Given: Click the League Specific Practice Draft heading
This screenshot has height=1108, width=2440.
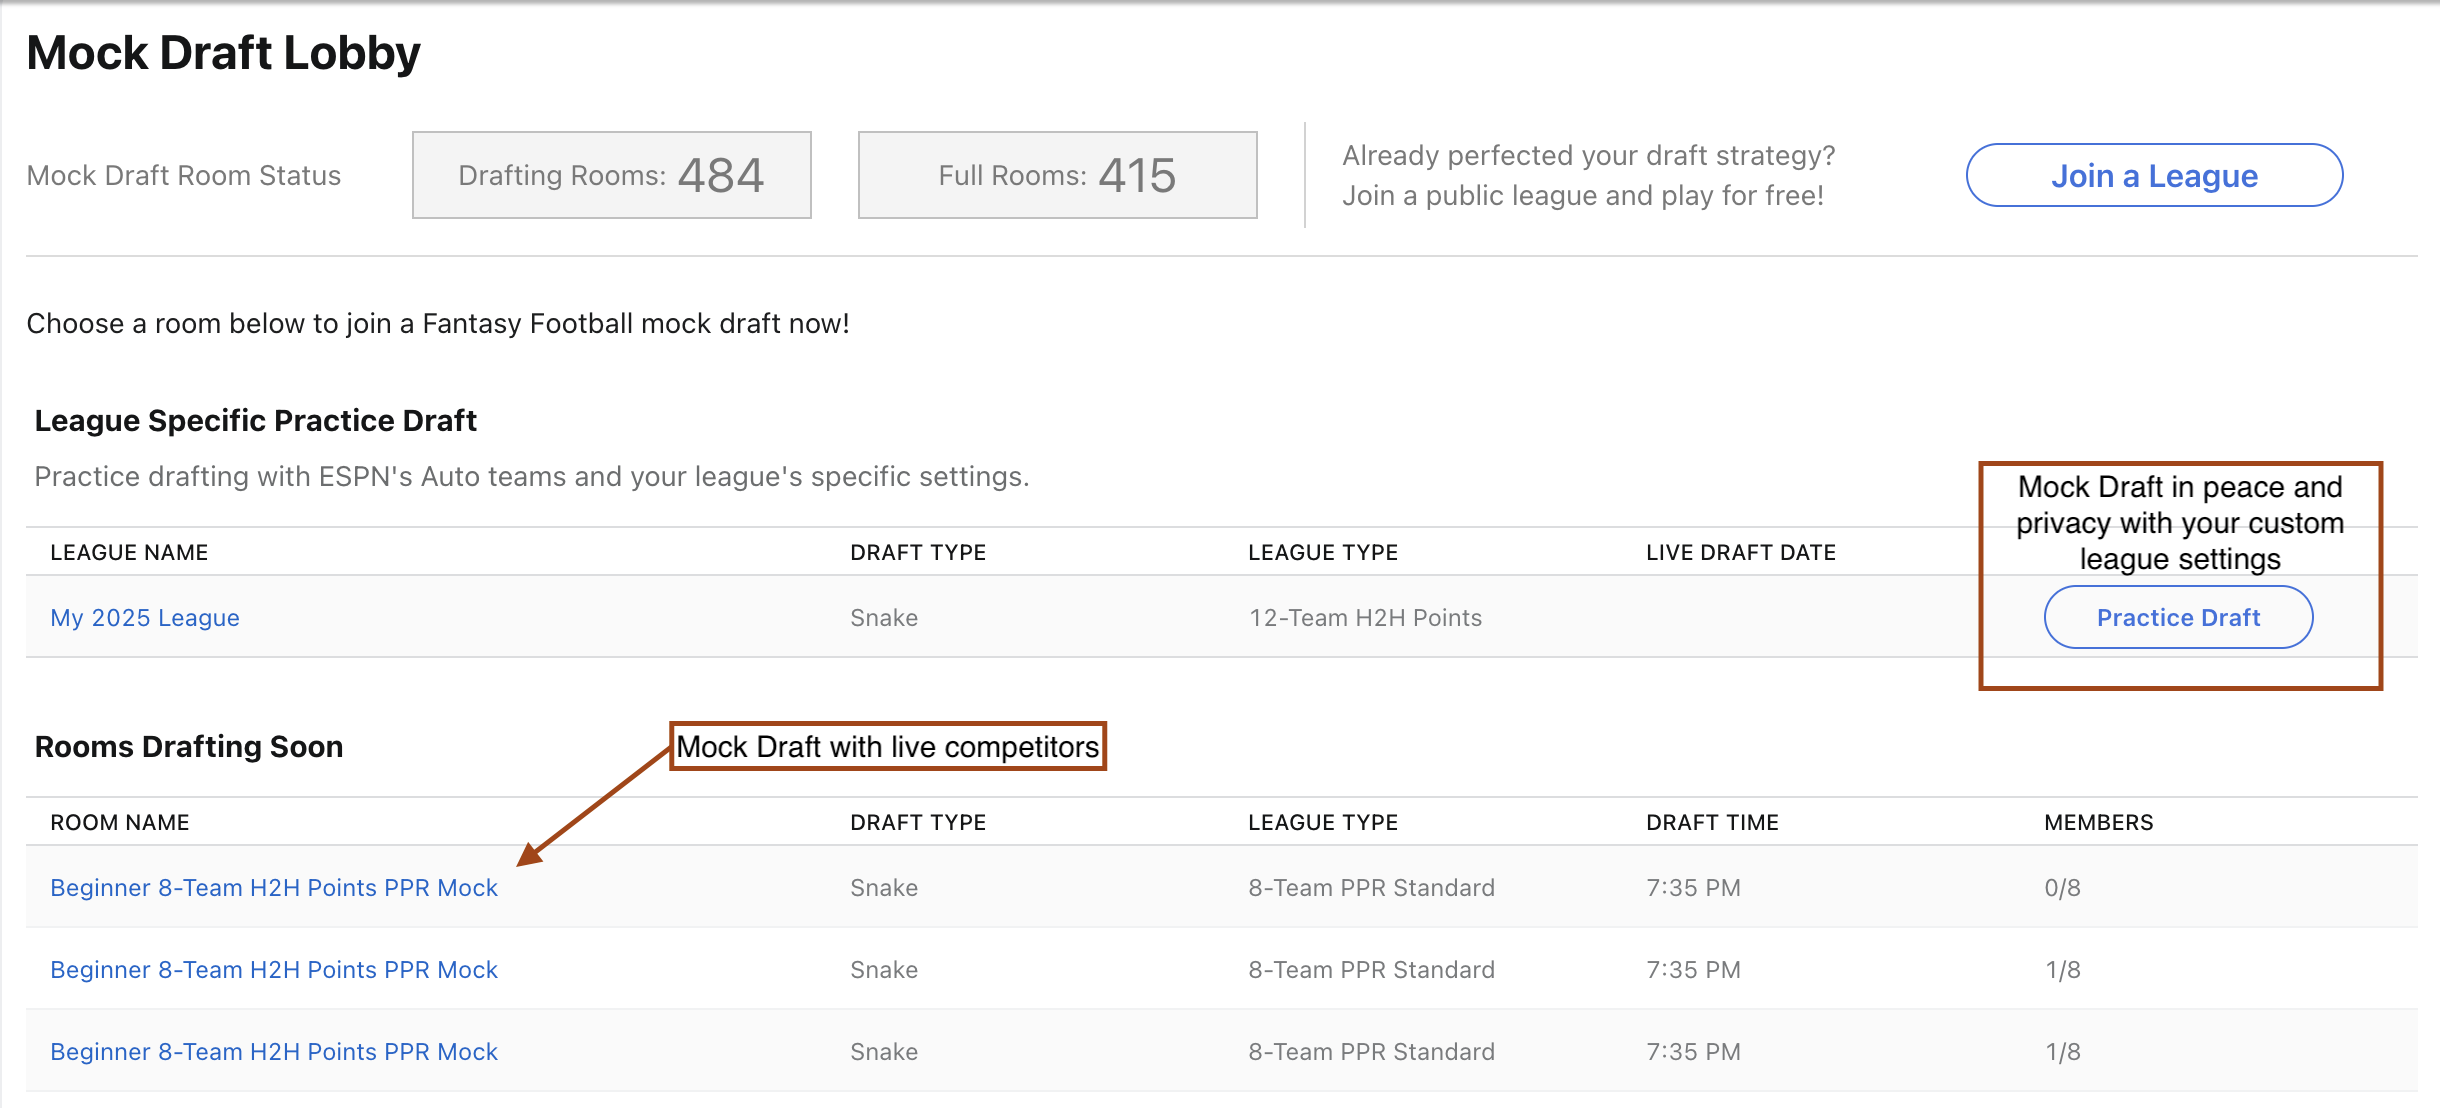Looking at the screenshot, I should coord(255,421).
